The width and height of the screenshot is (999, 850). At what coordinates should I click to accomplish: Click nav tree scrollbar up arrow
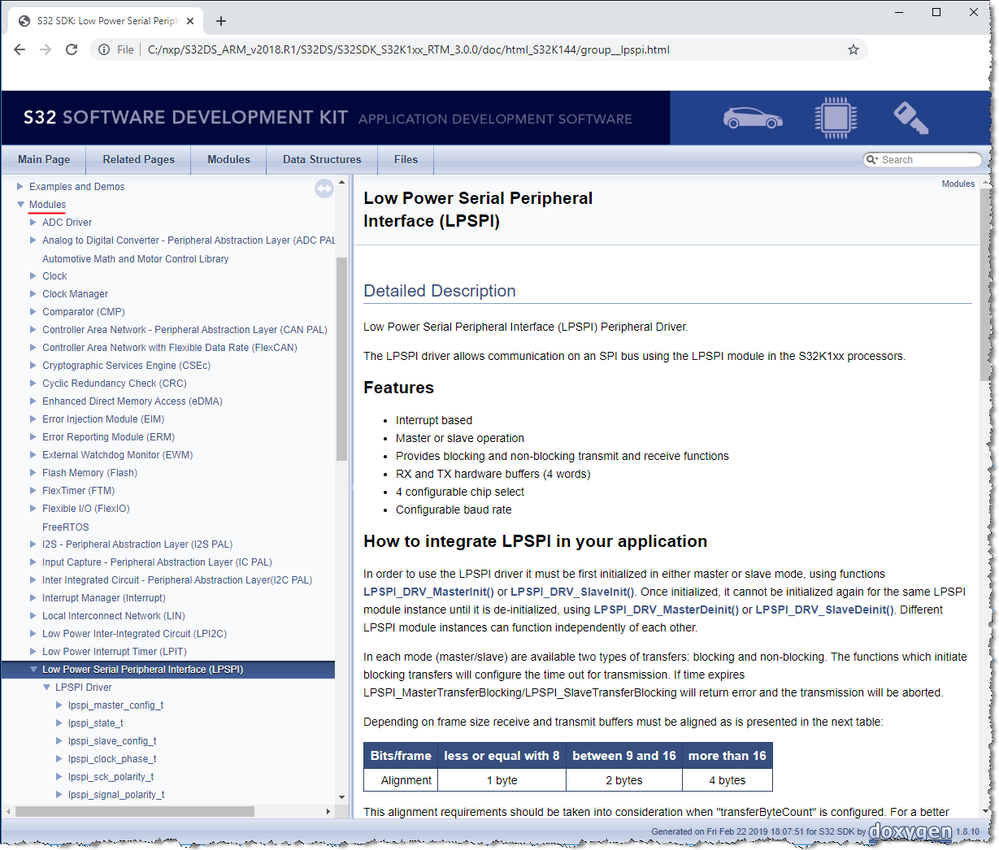click(x=341, y=183)
